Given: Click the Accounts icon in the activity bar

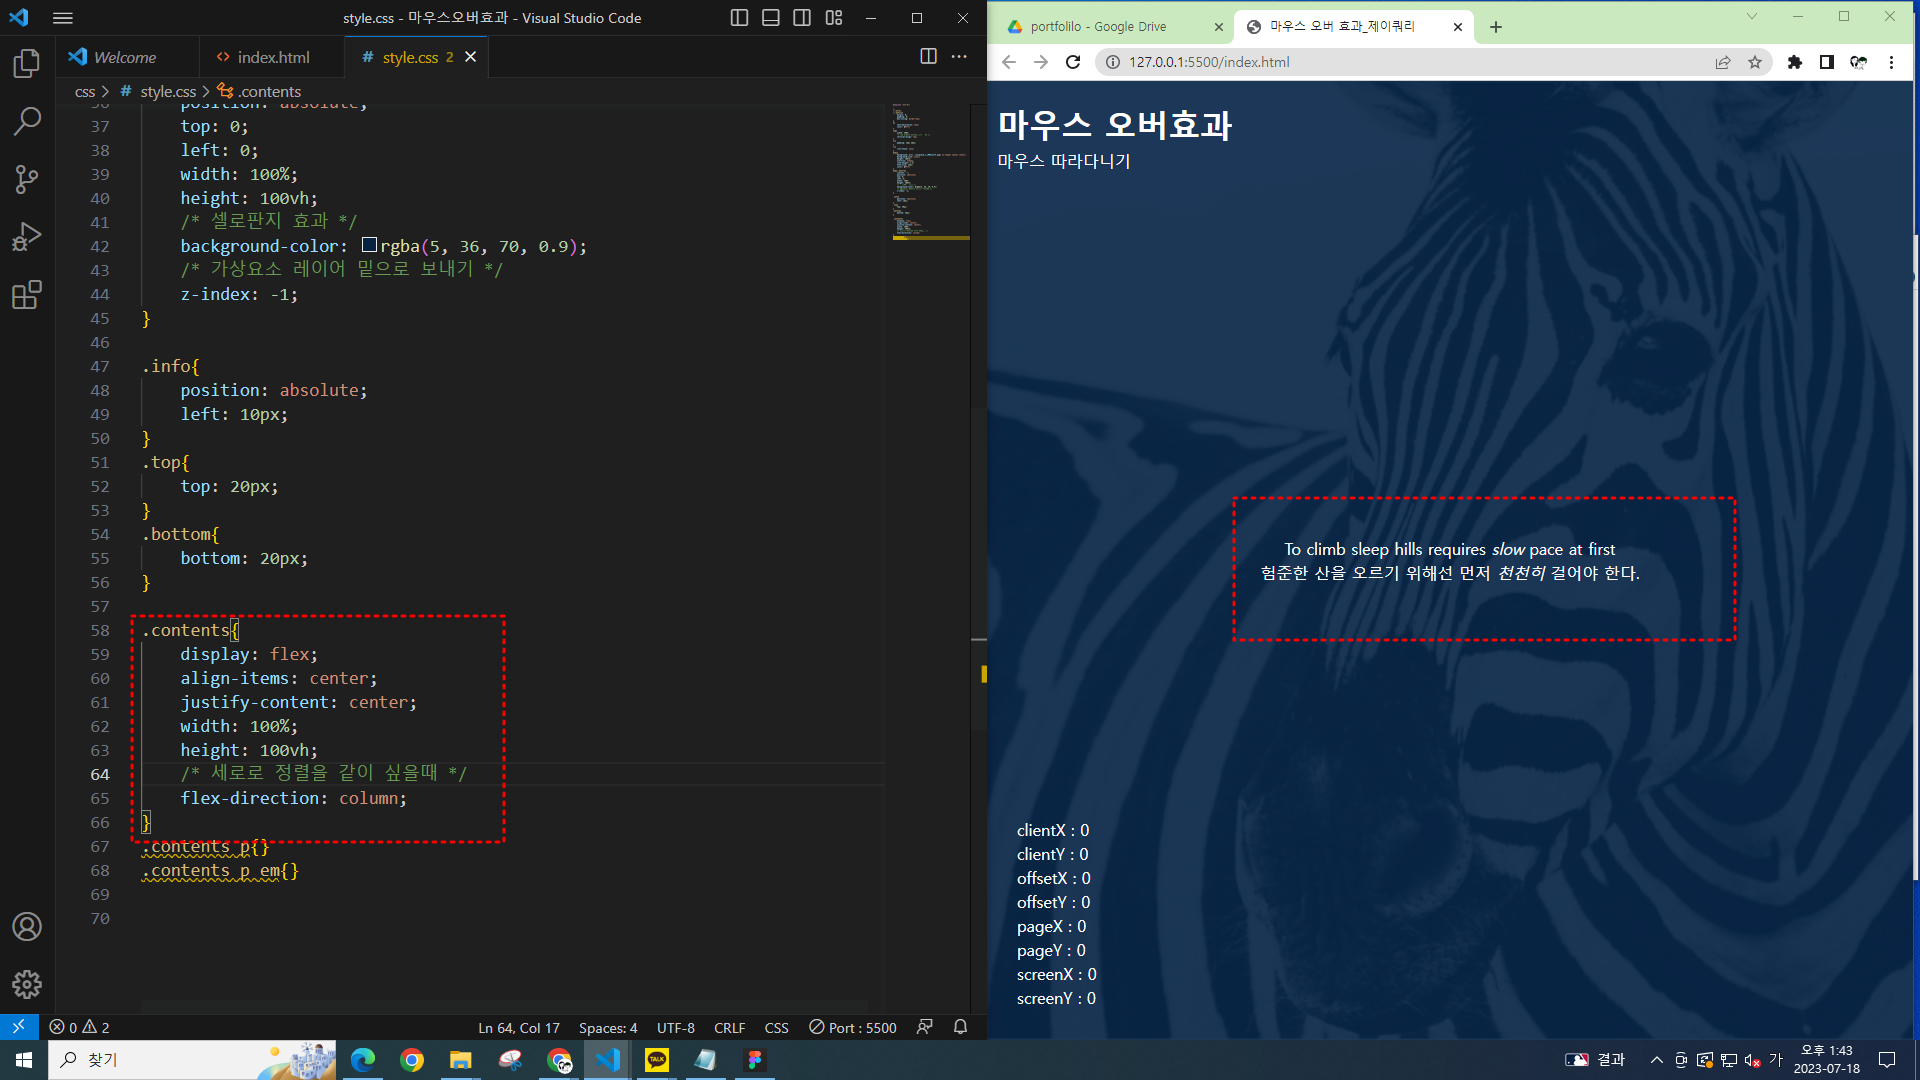Looking at the screenshot, I should pos(27,926).
